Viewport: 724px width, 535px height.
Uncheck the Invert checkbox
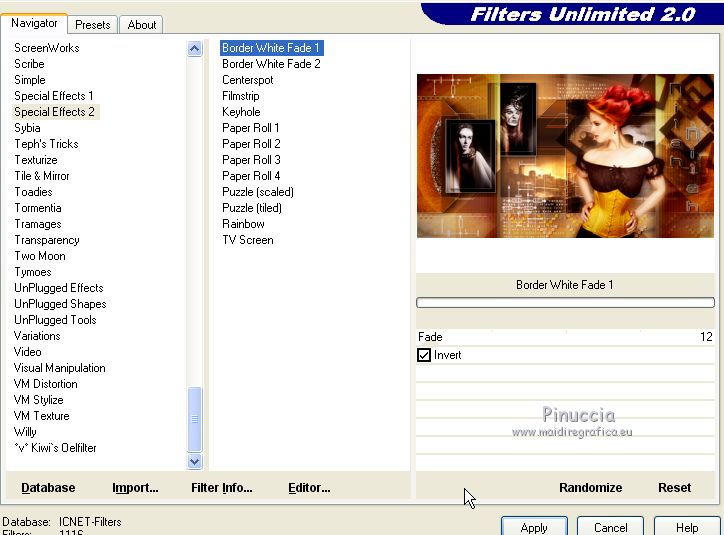pyautogui.click(x=423, y=355)
